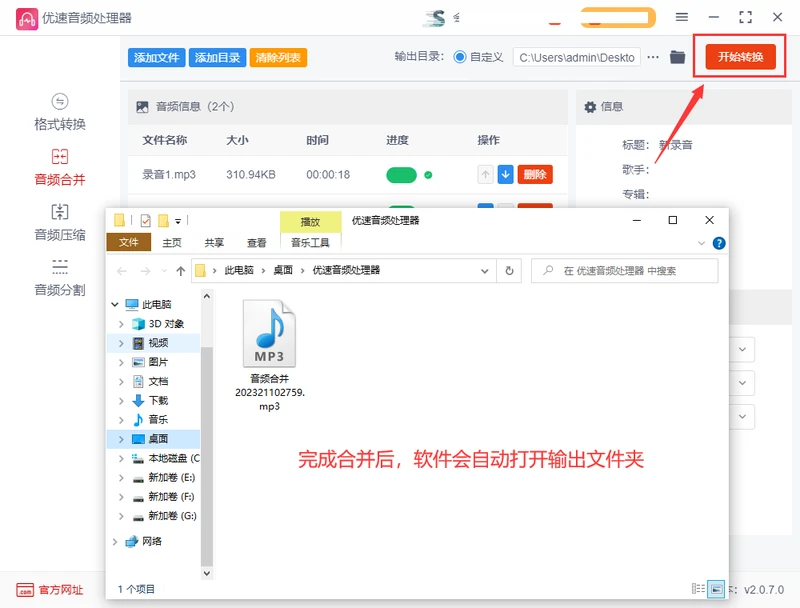Expand address bar history dropdown
The width and height of the screenshot is (800, 608).
click(x=485, y=271)
